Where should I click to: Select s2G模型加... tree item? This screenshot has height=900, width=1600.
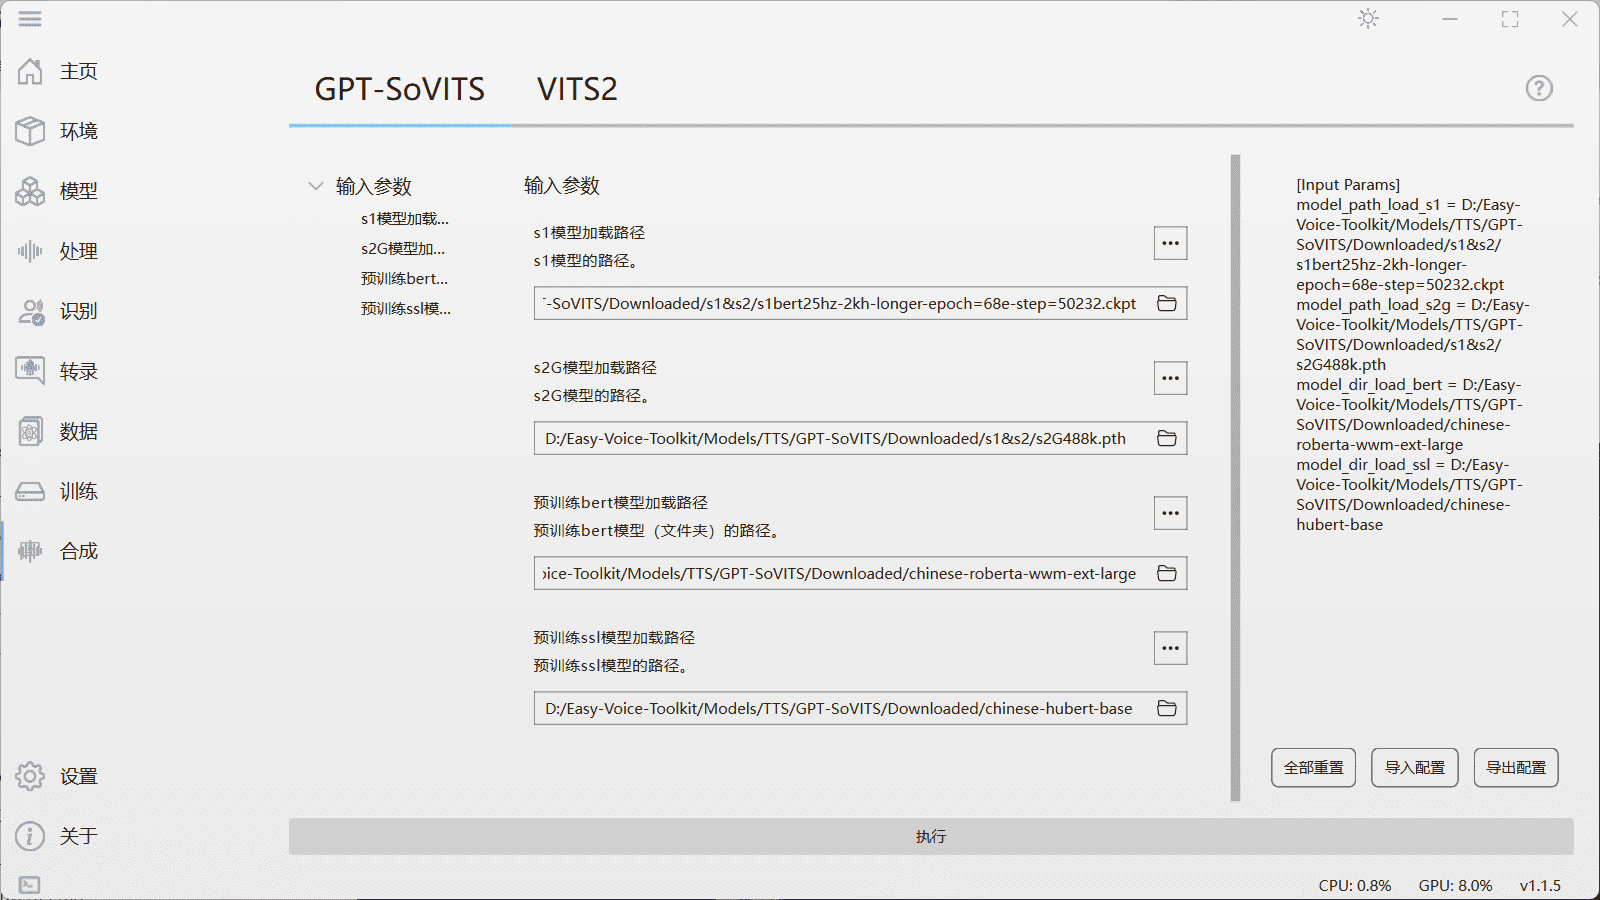coord(403,249)
